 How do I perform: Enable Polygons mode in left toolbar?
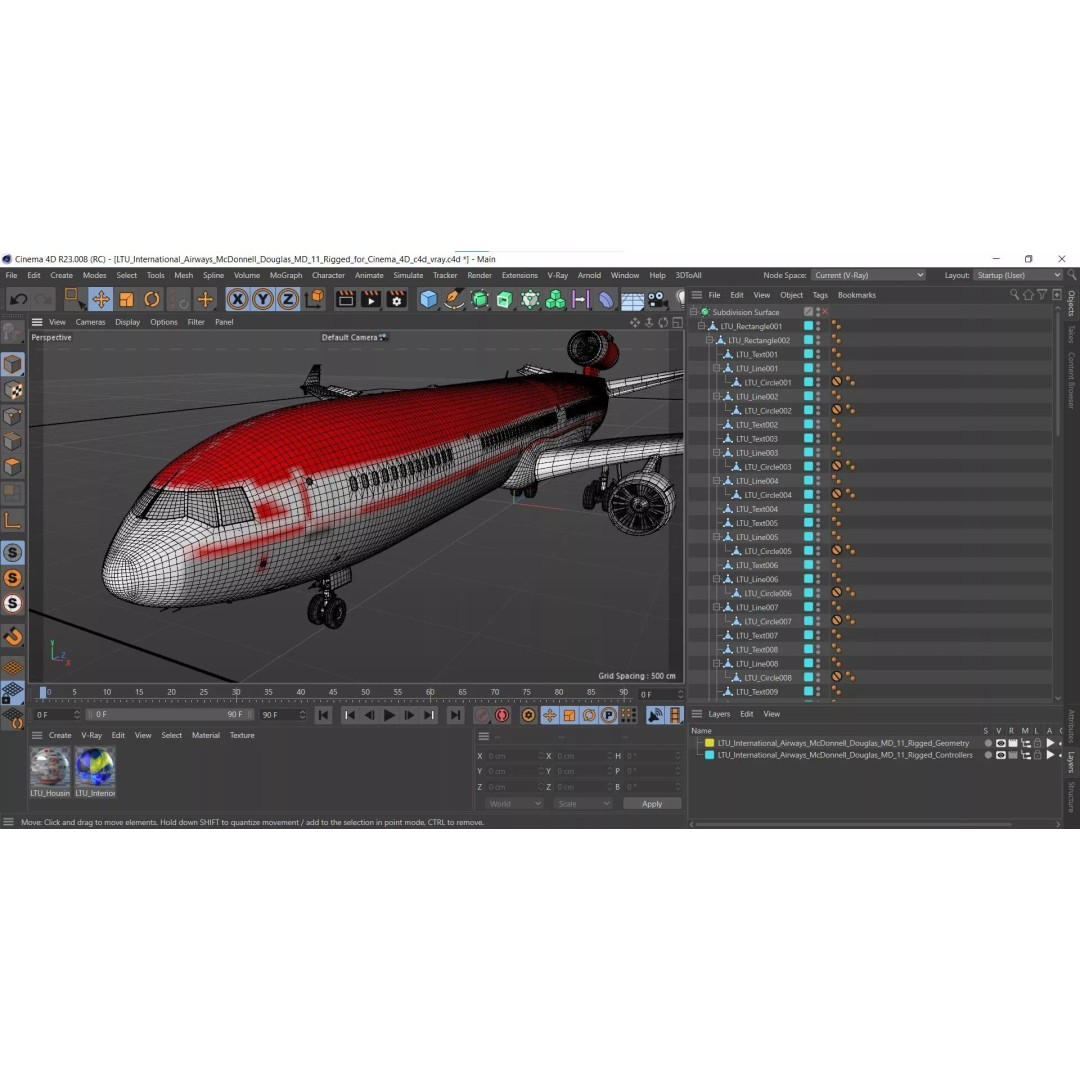pos(12,467)
